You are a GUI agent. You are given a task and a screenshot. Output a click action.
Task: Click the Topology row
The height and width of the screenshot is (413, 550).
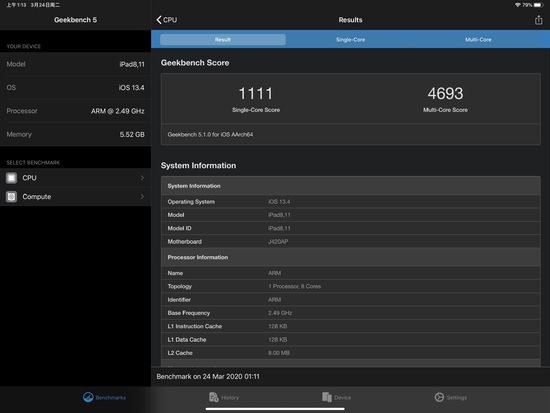(350, 286)
